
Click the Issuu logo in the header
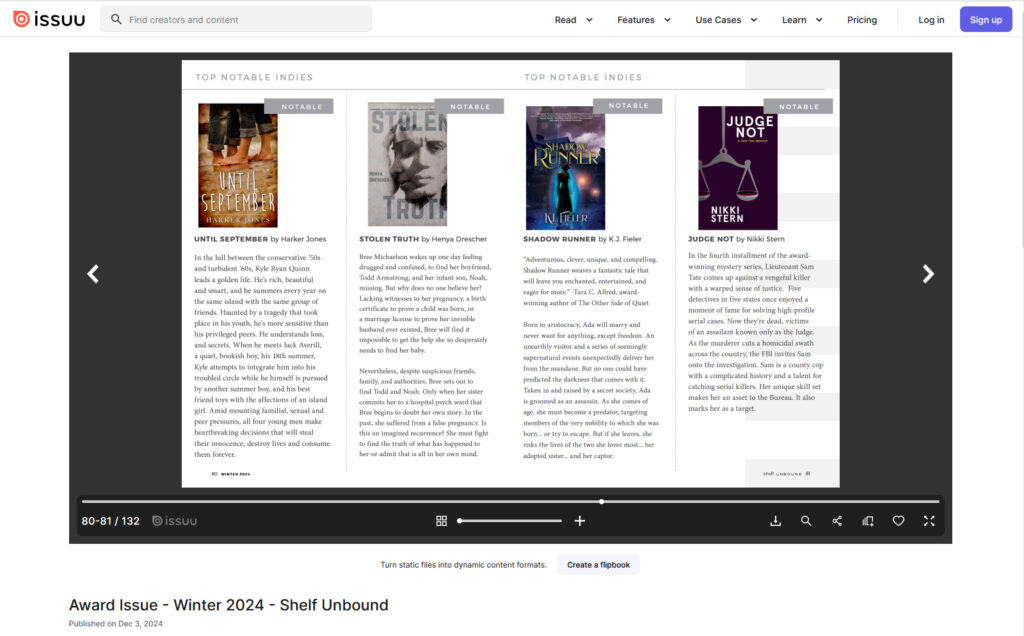pos(48,19)
